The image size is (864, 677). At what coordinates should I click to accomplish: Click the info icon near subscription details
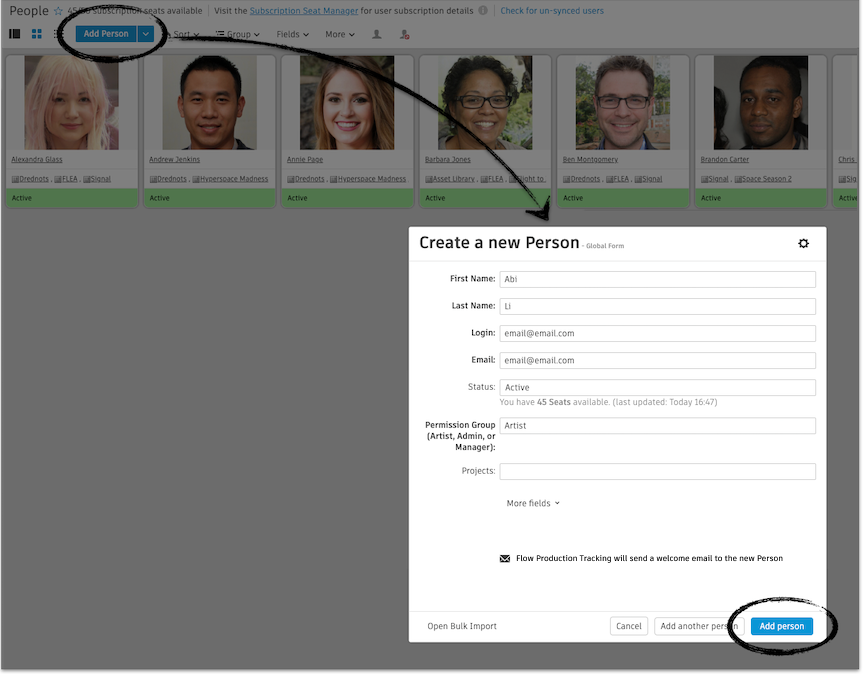[x=484, y=12]
